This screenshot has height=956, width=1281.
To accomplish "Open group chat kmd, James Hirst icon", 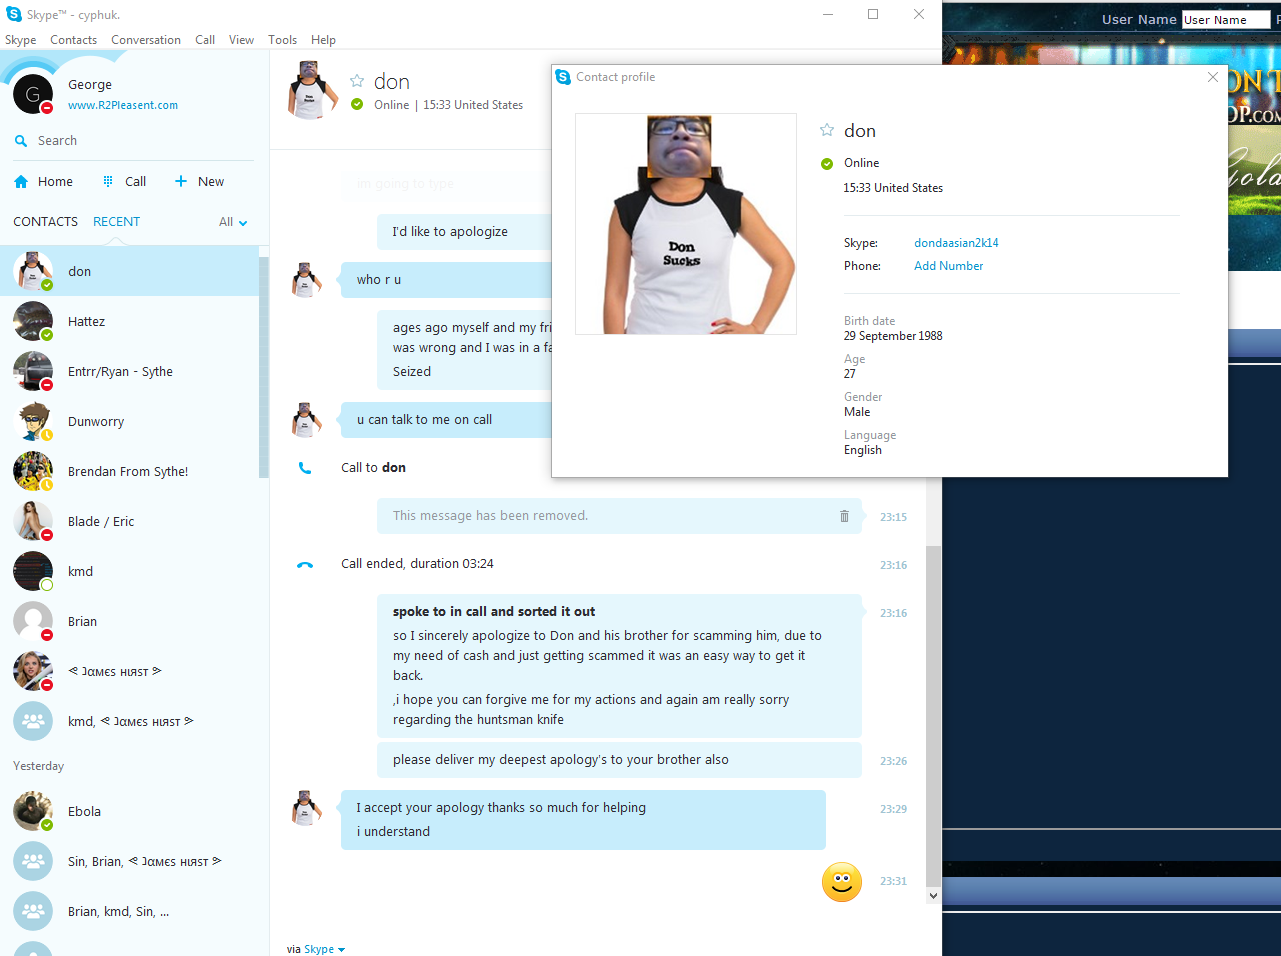I will click(x=33, y=721).
